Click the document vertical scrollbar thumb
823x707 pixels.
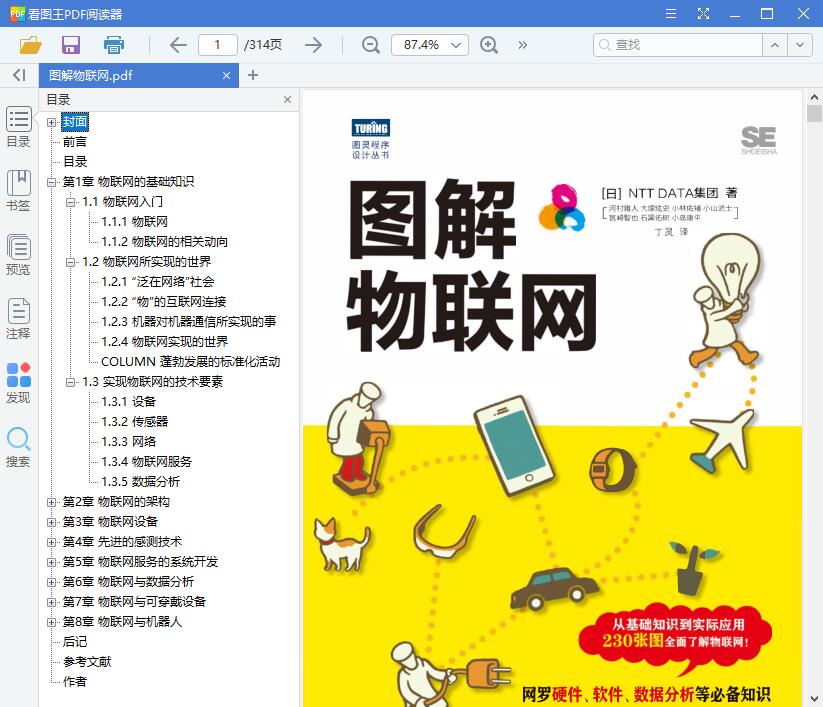point(814,113)
